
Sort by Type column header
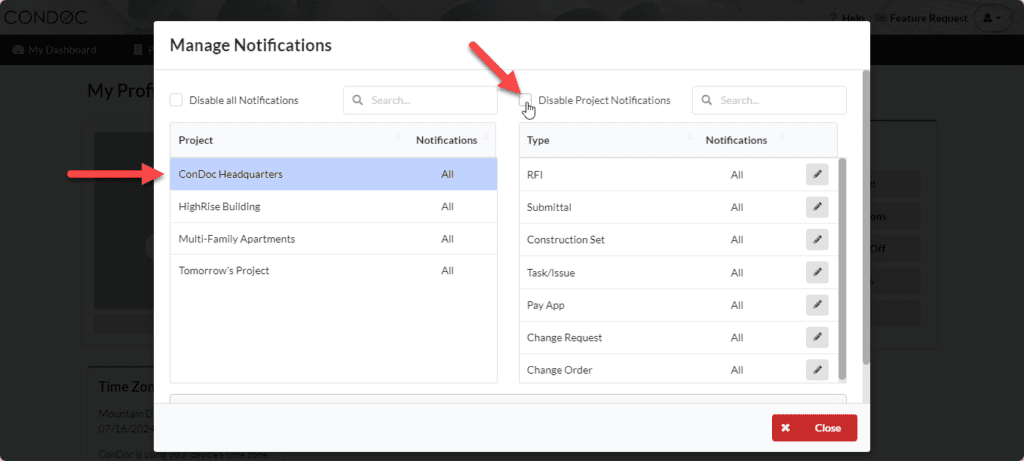click(538, 140)
